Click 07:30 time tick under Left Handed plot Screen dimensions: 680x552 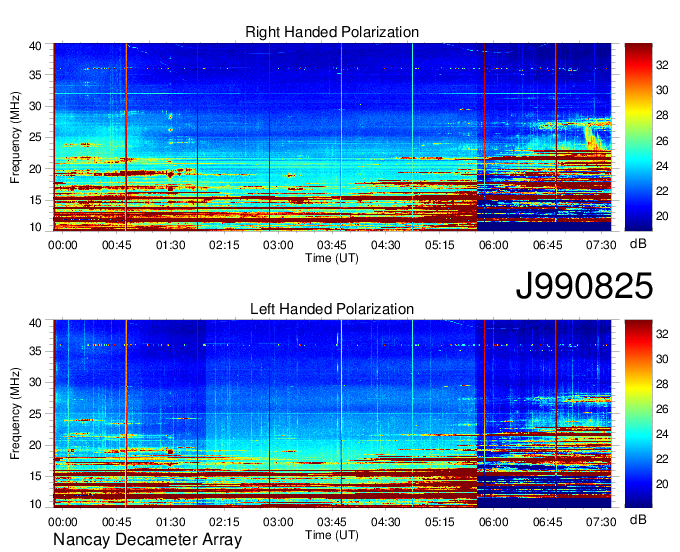point(601,522)
